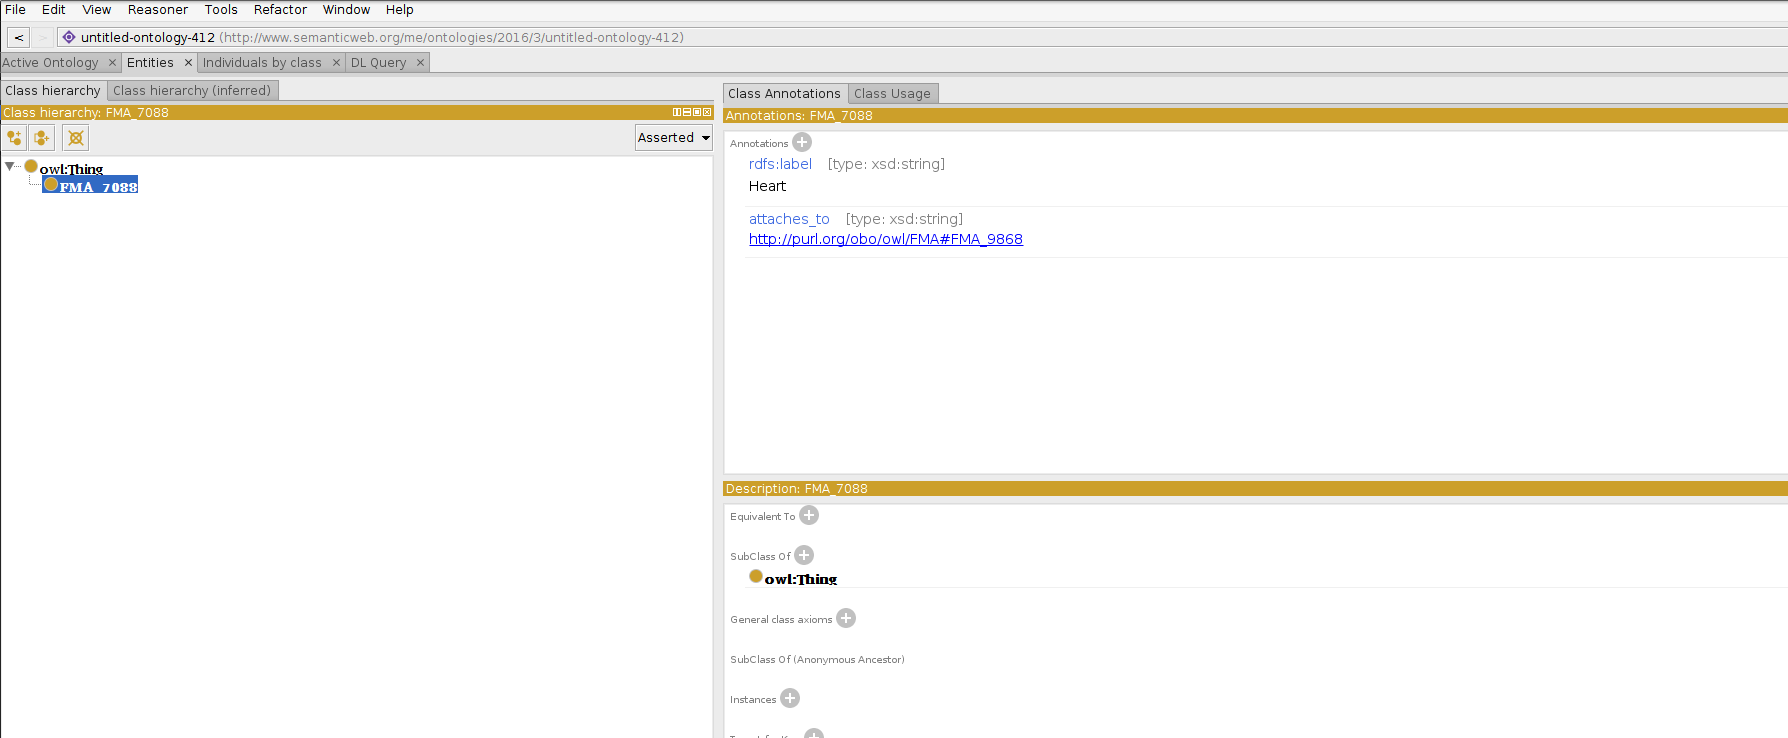Close the Entities tab
This screenshot has height=738, width=1788.
[188, 63]
